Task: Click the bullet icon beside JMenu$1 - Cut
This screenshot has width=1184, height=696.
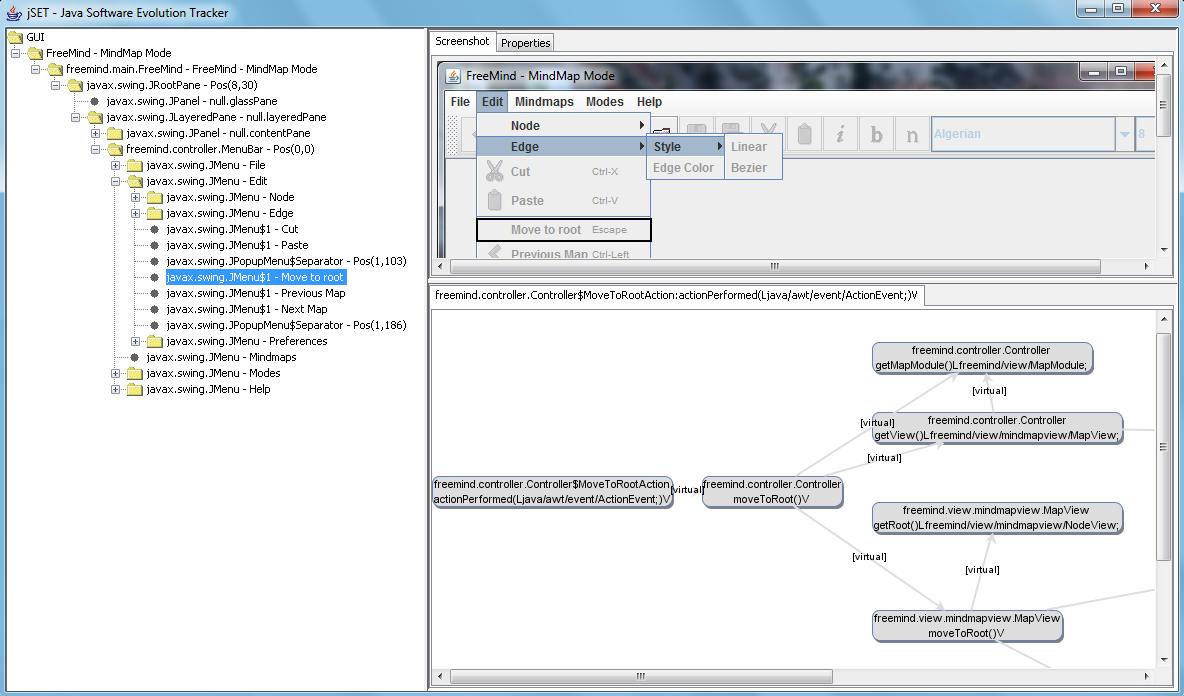Action: (154, 229)
